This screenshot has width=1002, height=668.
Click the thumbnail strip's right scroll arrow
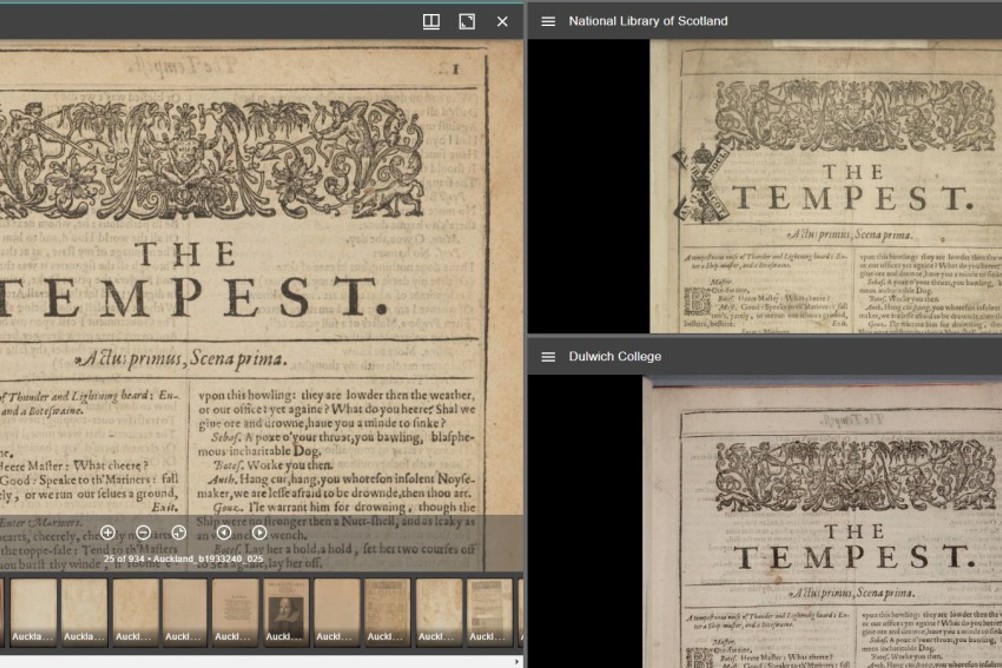click(x=517, y=662)
